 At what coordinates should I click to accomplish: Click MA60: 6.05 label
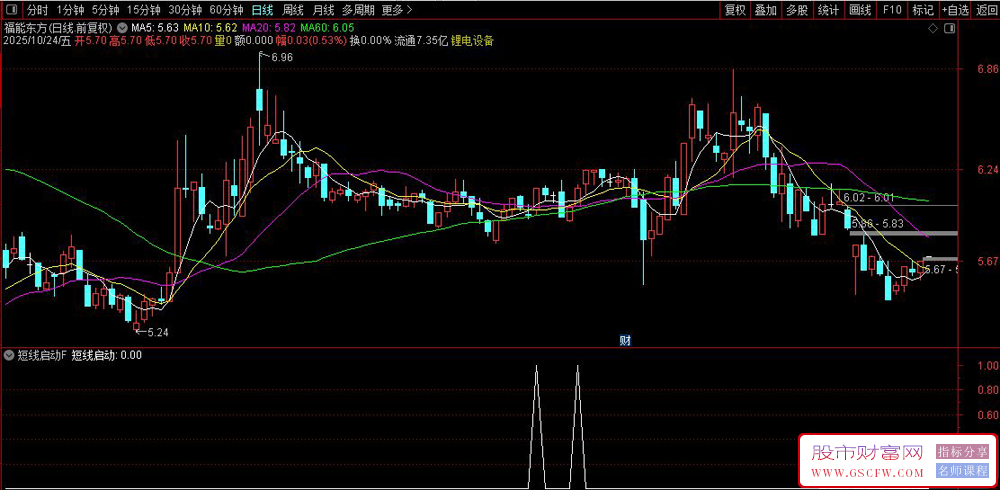click(328, 28)
